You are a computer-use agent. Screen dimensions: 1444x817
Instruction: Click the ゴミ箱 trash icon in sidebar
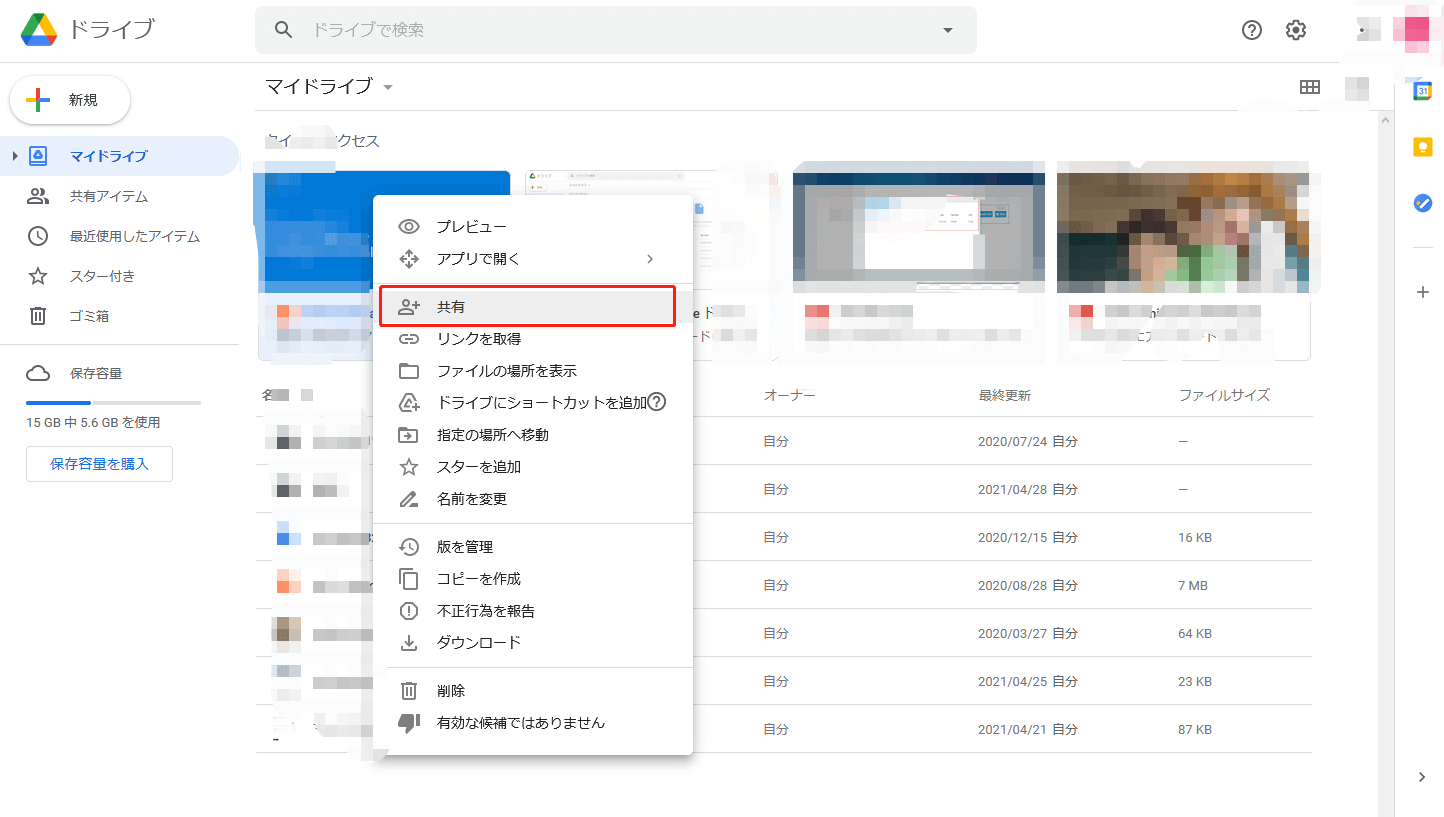point(38,315)
